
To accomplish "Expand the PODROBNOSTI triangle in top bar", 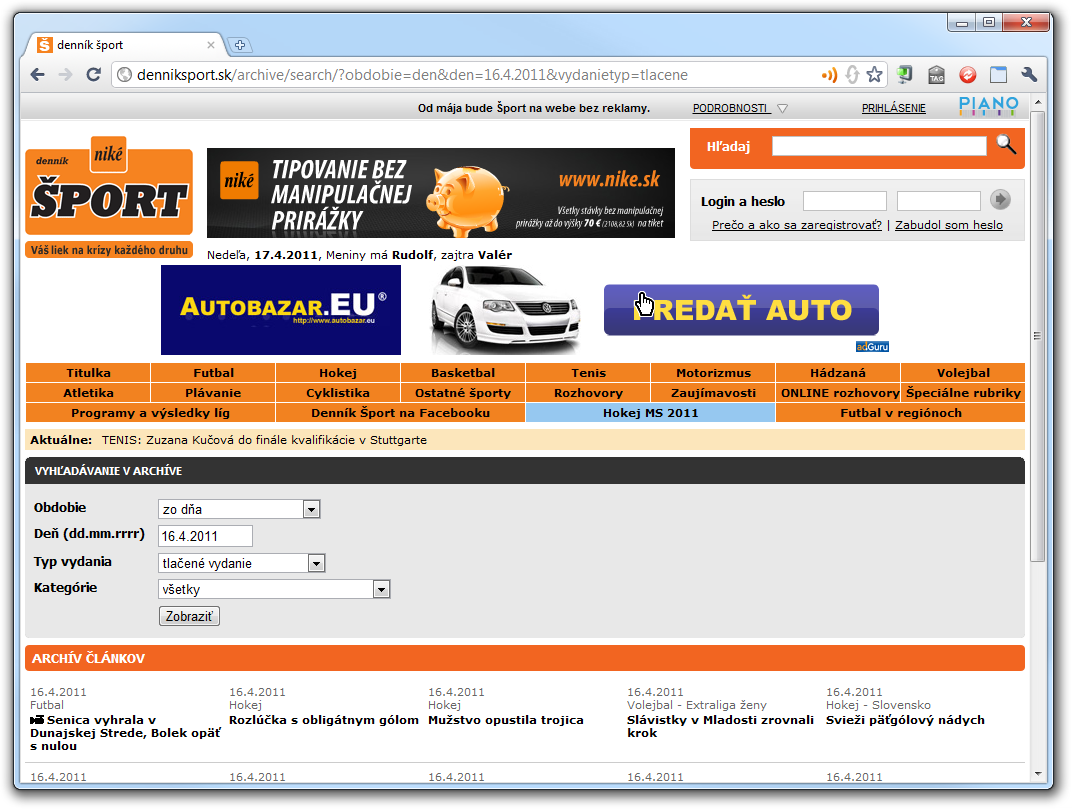I will 782,109.
